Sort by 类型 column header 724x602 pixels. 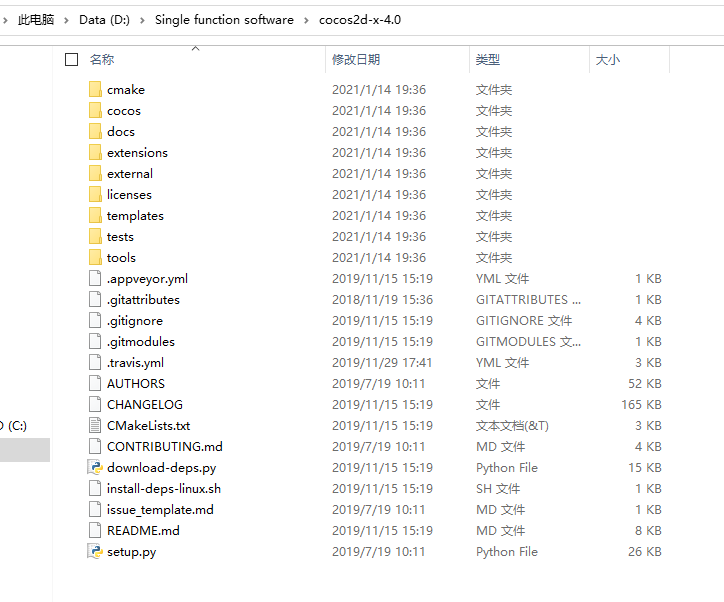tap(488, 60)
